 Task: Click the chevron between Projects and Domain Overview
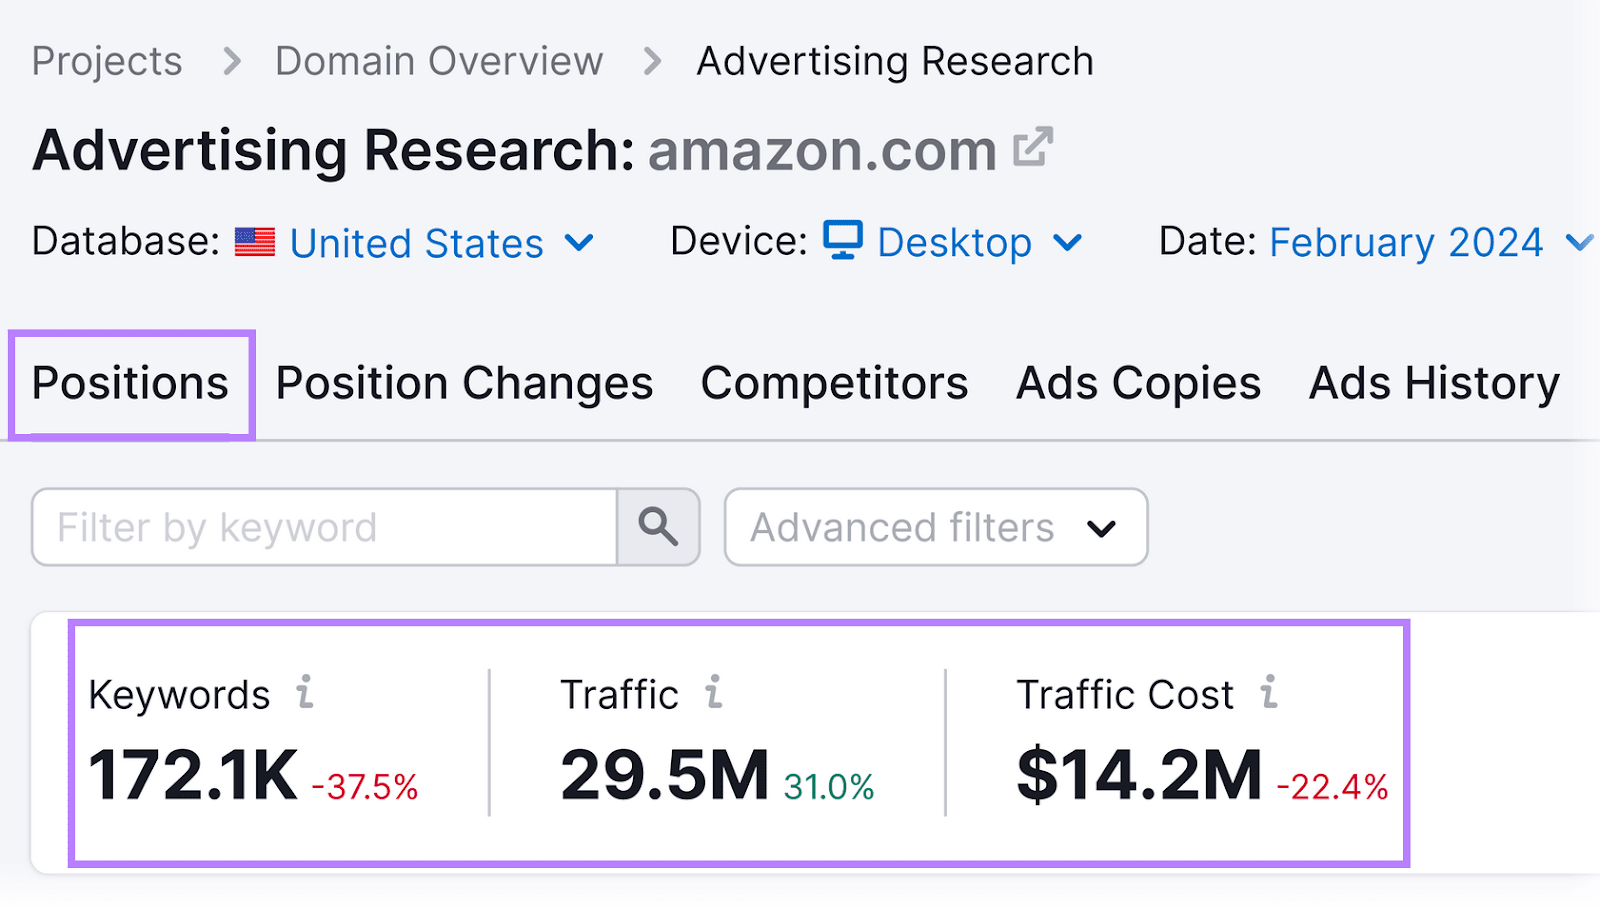click(x=231, y=61)
